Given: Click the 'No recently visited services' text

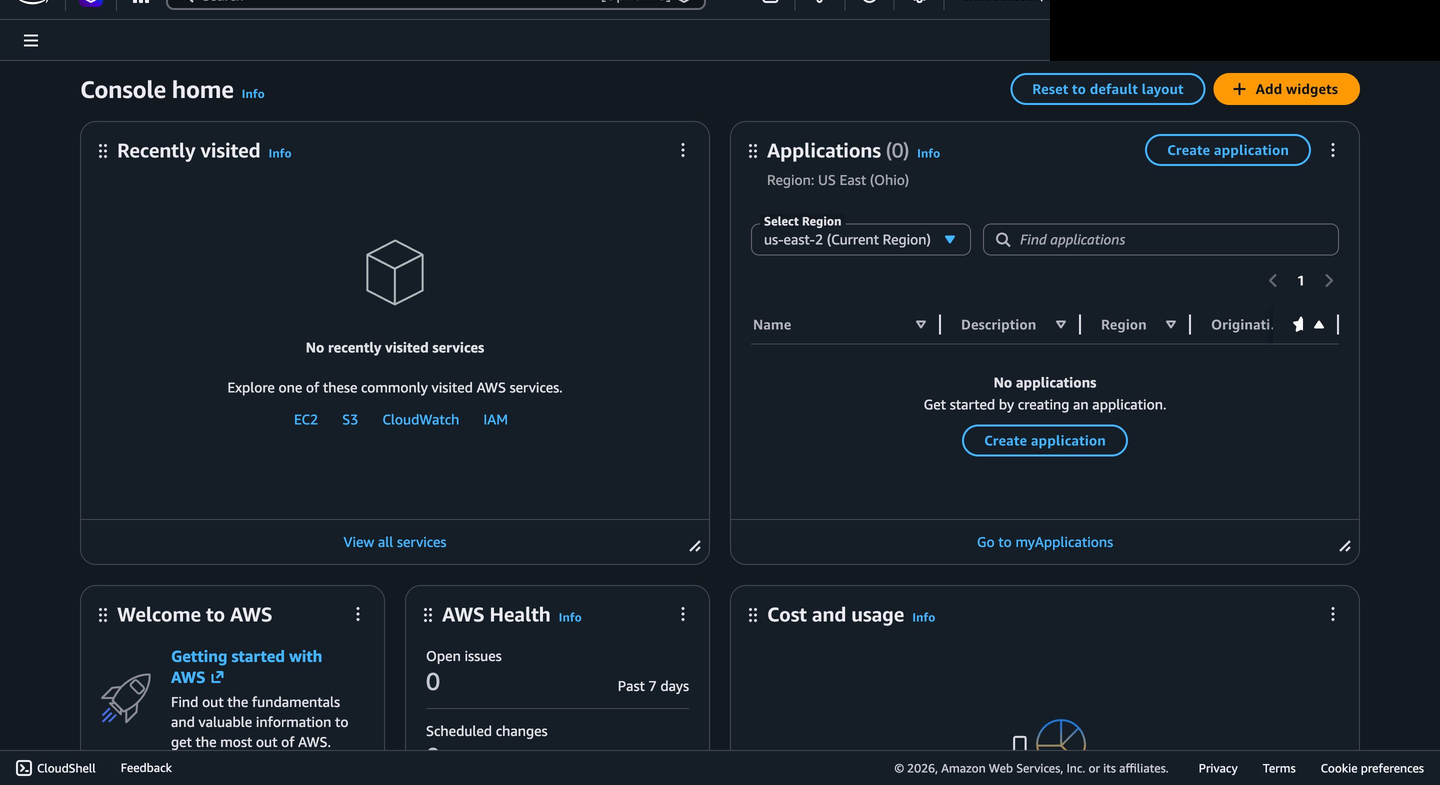Looking at the screenshot, I should click(395, 348).
